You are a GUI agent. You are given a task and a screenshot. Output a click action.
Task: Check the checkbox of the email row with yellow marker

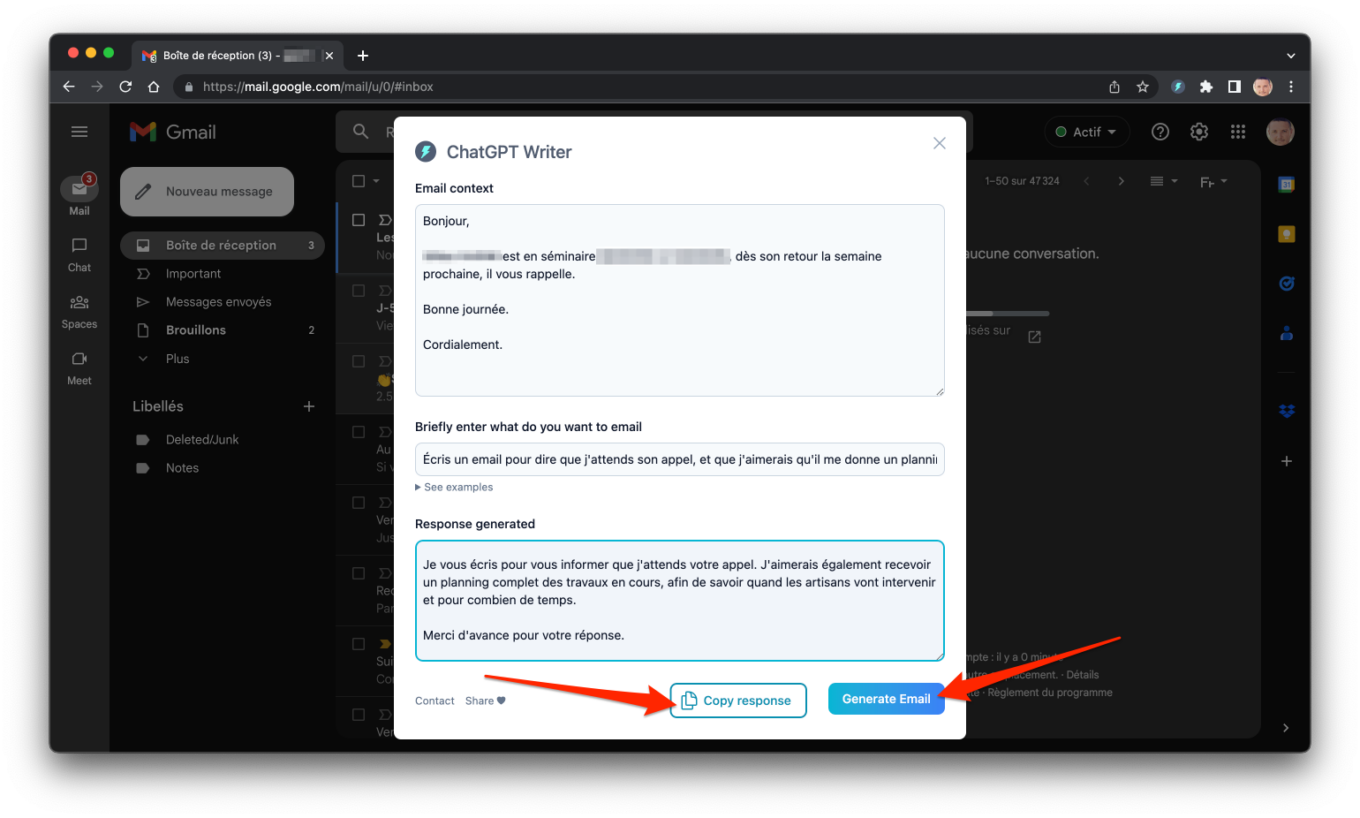[x=359, y=644]
